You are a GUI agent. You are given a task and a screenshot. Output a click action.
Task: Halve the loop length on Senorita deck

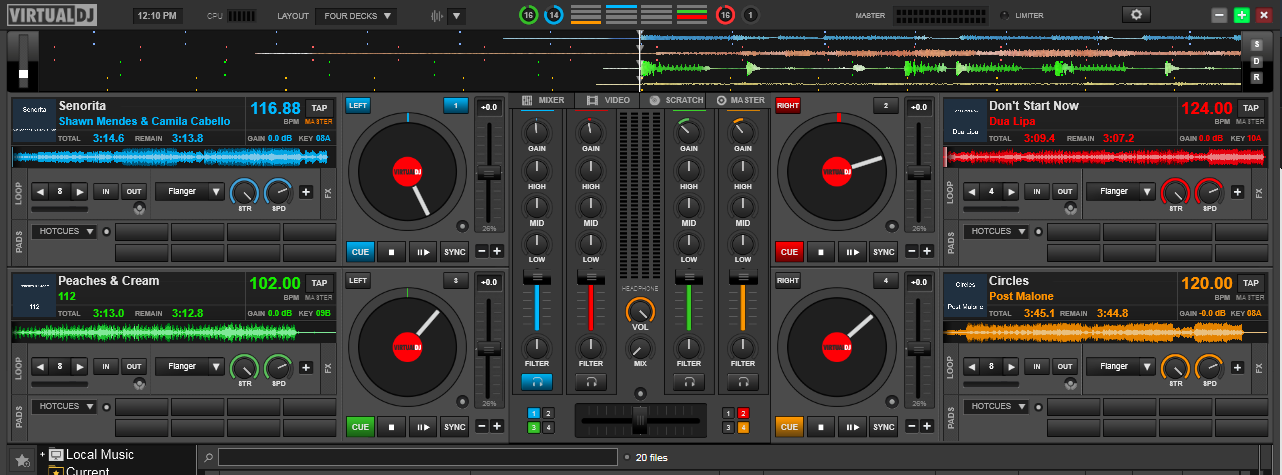click(40, 192)
